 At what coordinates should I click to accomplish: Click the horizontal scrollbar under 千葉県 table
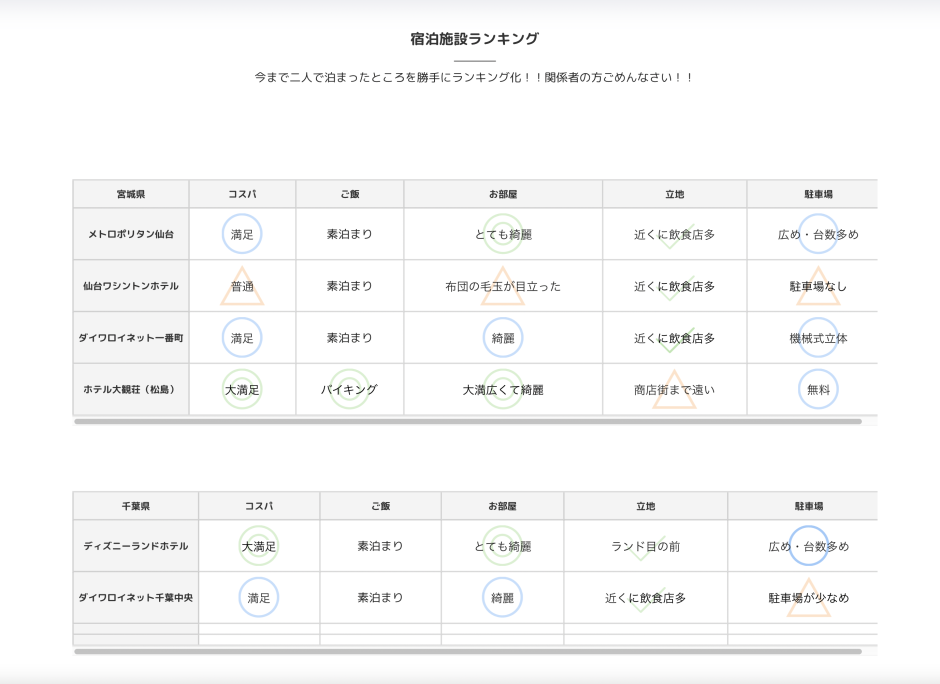468,651
